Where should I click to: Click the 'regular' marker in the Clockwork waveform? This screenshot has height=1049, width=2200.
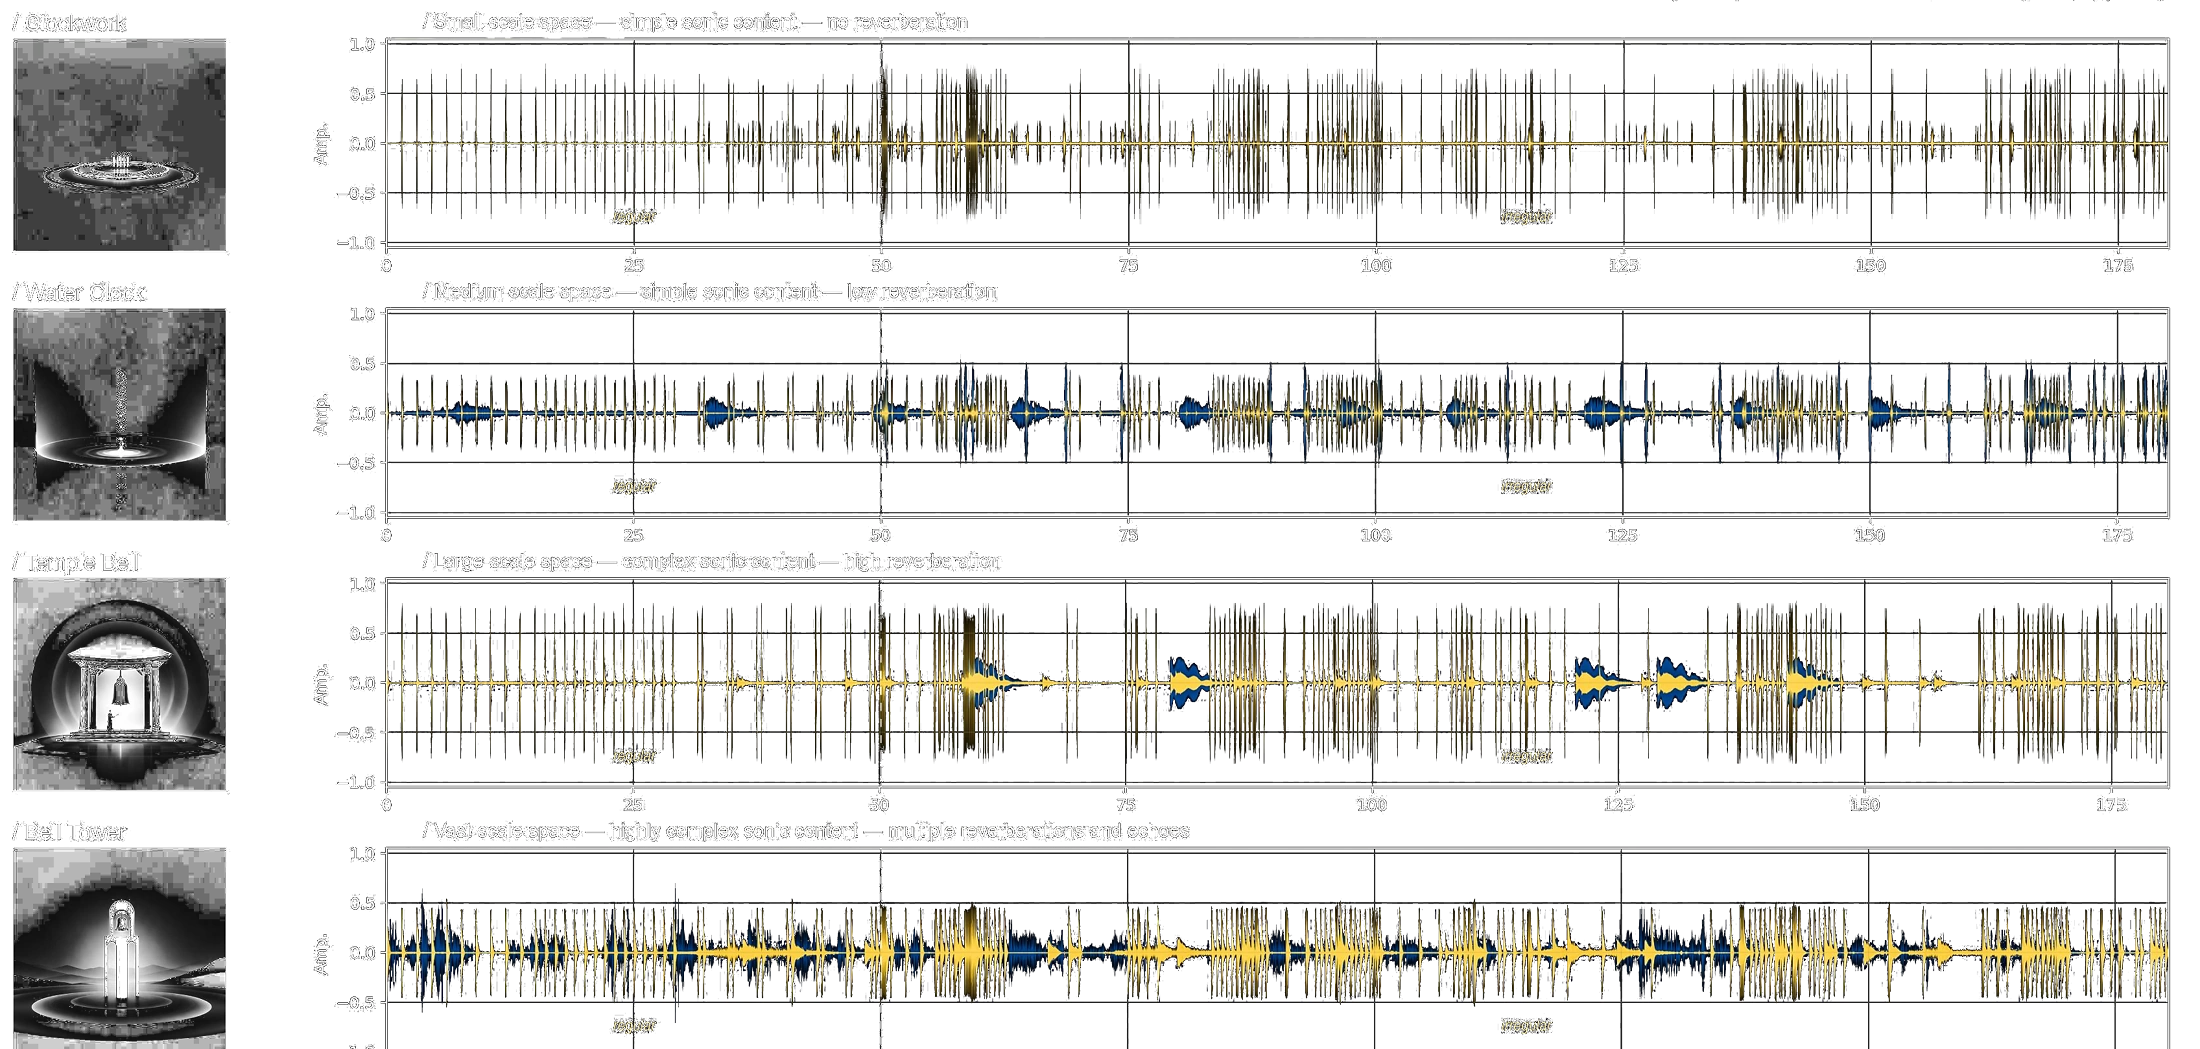(634, 216)
